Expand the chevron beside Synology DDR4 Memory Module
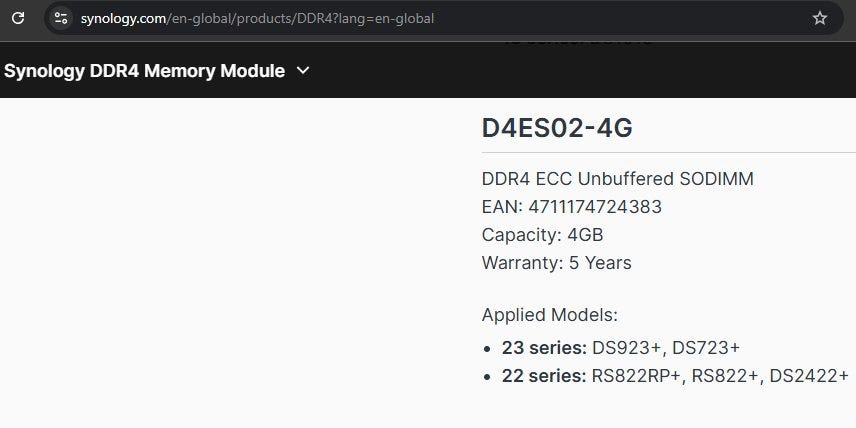The height and width of the screenshot is (428, 856). click(304, 71)
